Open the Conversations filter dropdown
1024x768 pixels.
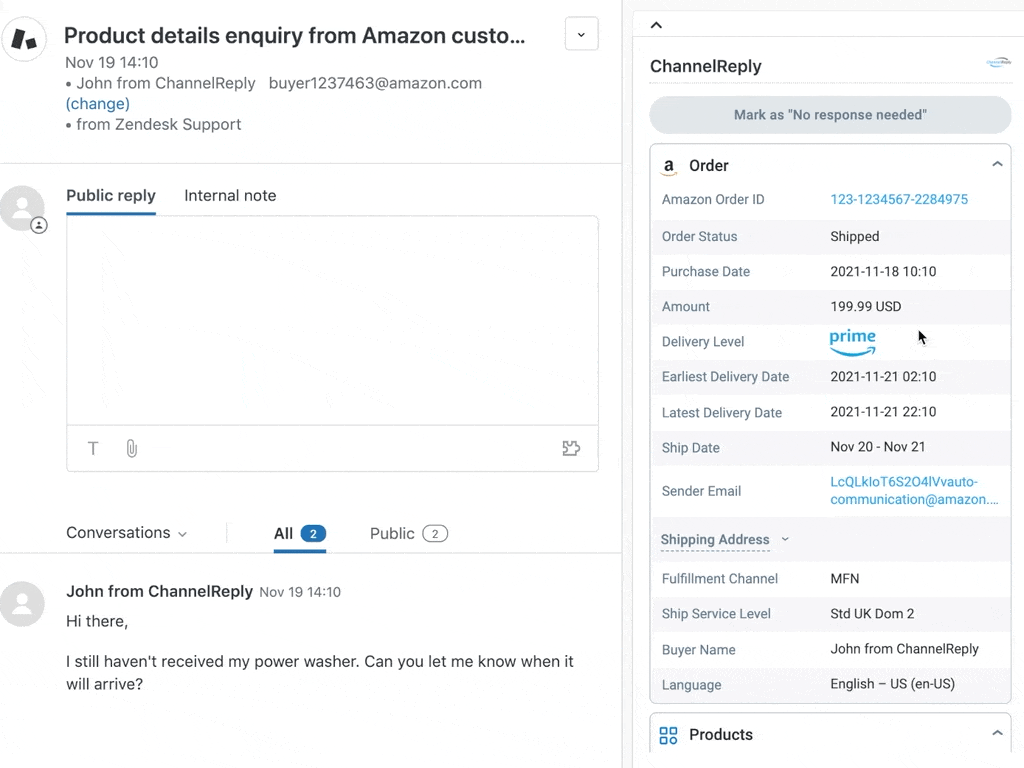click(127, 533)
